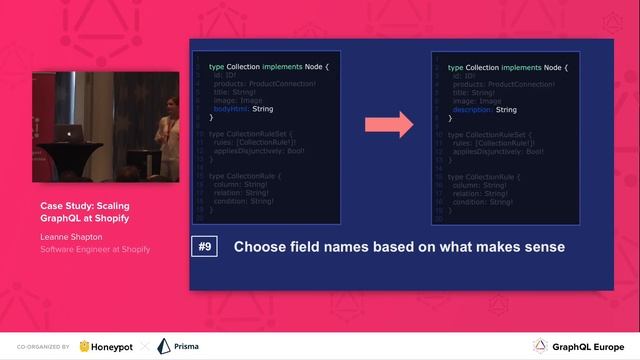Click 'CO-ORGANIZED BY' label
Image resolution: width=640 pixels, height=360 pixels.
click(43, 347)
